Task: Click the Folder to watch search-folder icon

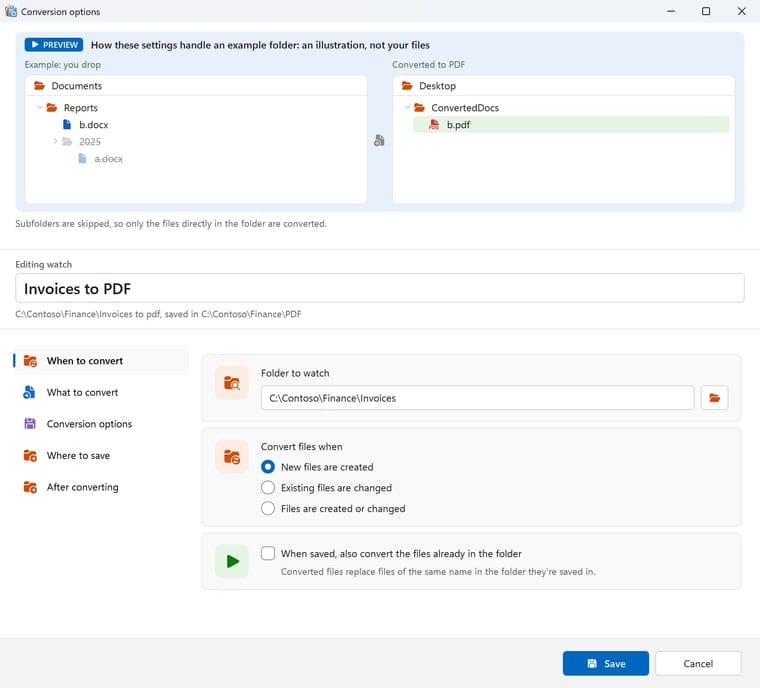Action: click(232, 383)
